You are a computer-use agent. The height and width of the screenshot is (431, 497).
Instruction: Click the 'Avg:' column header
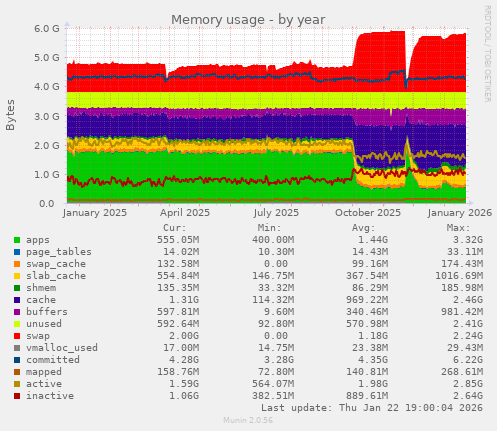coord(364,228)
